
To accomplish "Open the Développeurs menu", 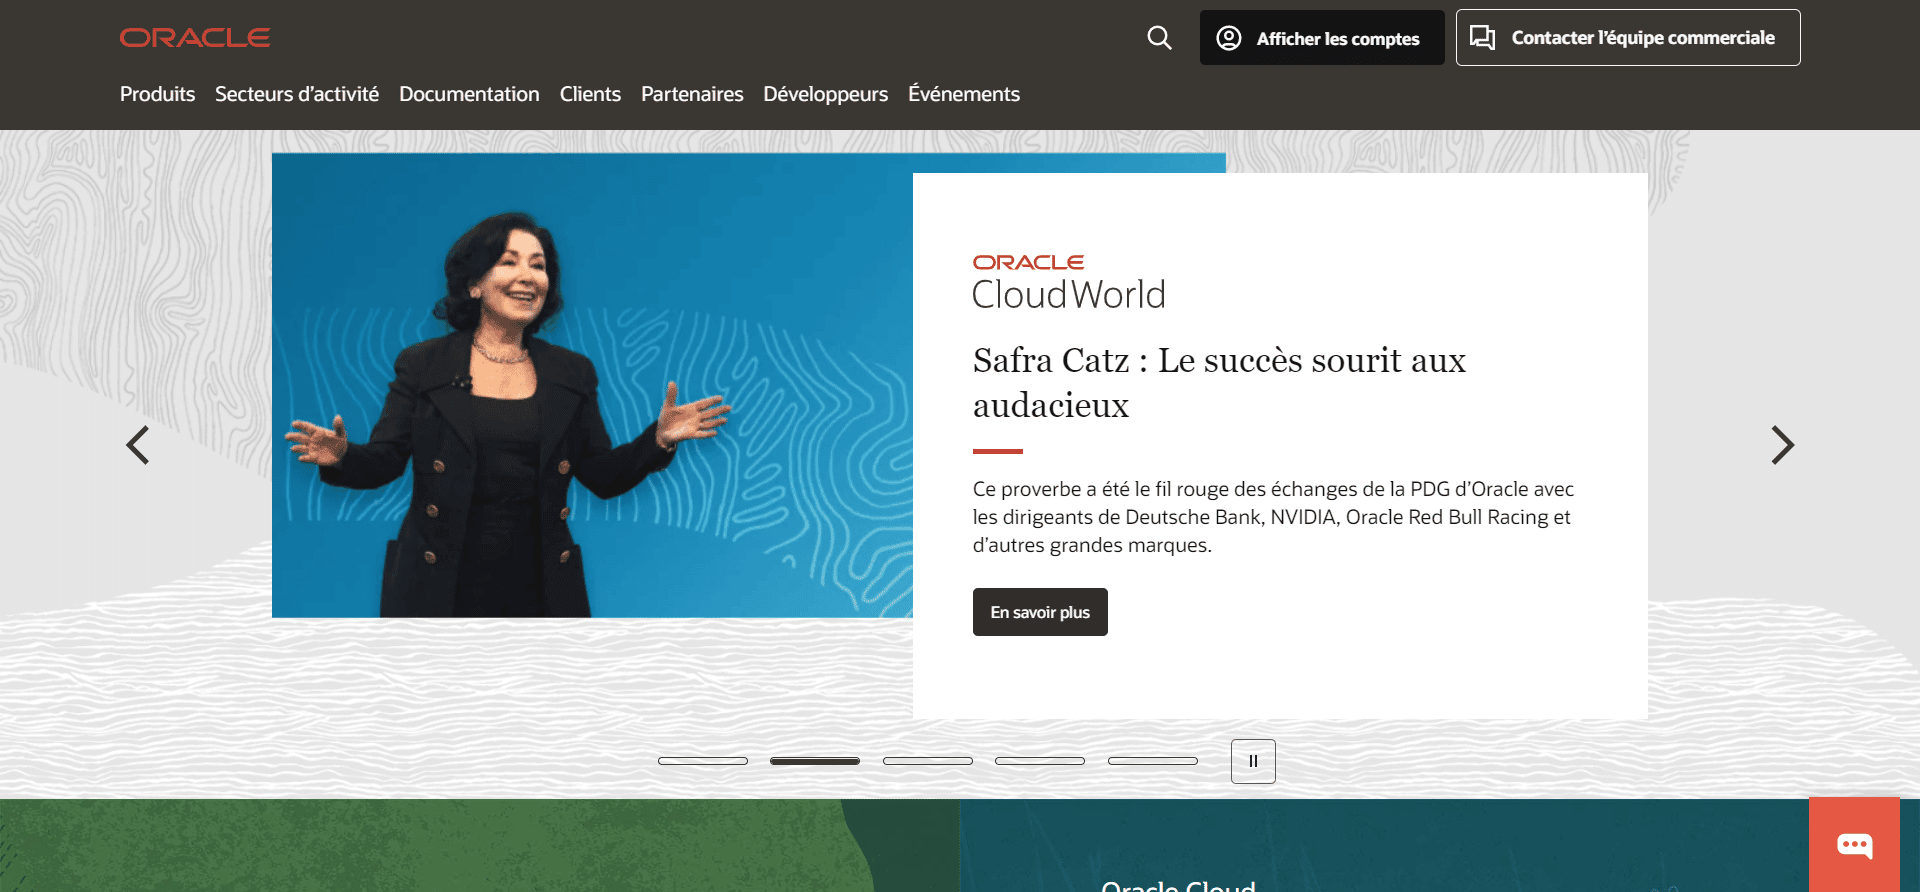I will [x=826, y=94].
